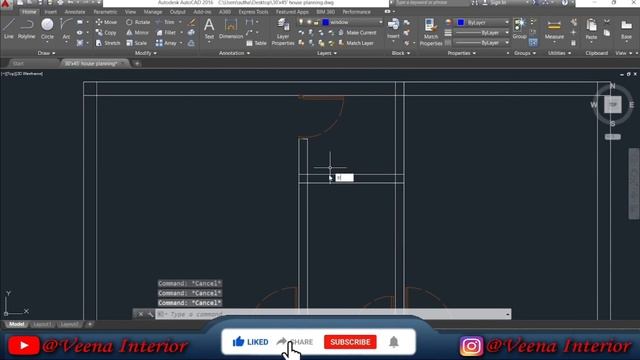Click the command line input field
The width and height of the screenshot is (640, 360).
click(332, 314)
